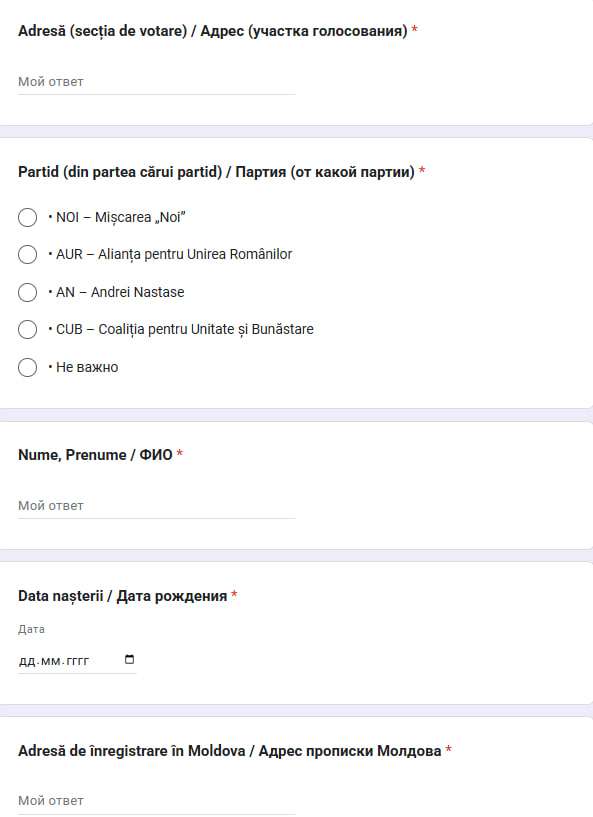Image resolution: width=593 pixels, height=817 pixels.
Task: Click the voting section address answer field
Action: 157,82
